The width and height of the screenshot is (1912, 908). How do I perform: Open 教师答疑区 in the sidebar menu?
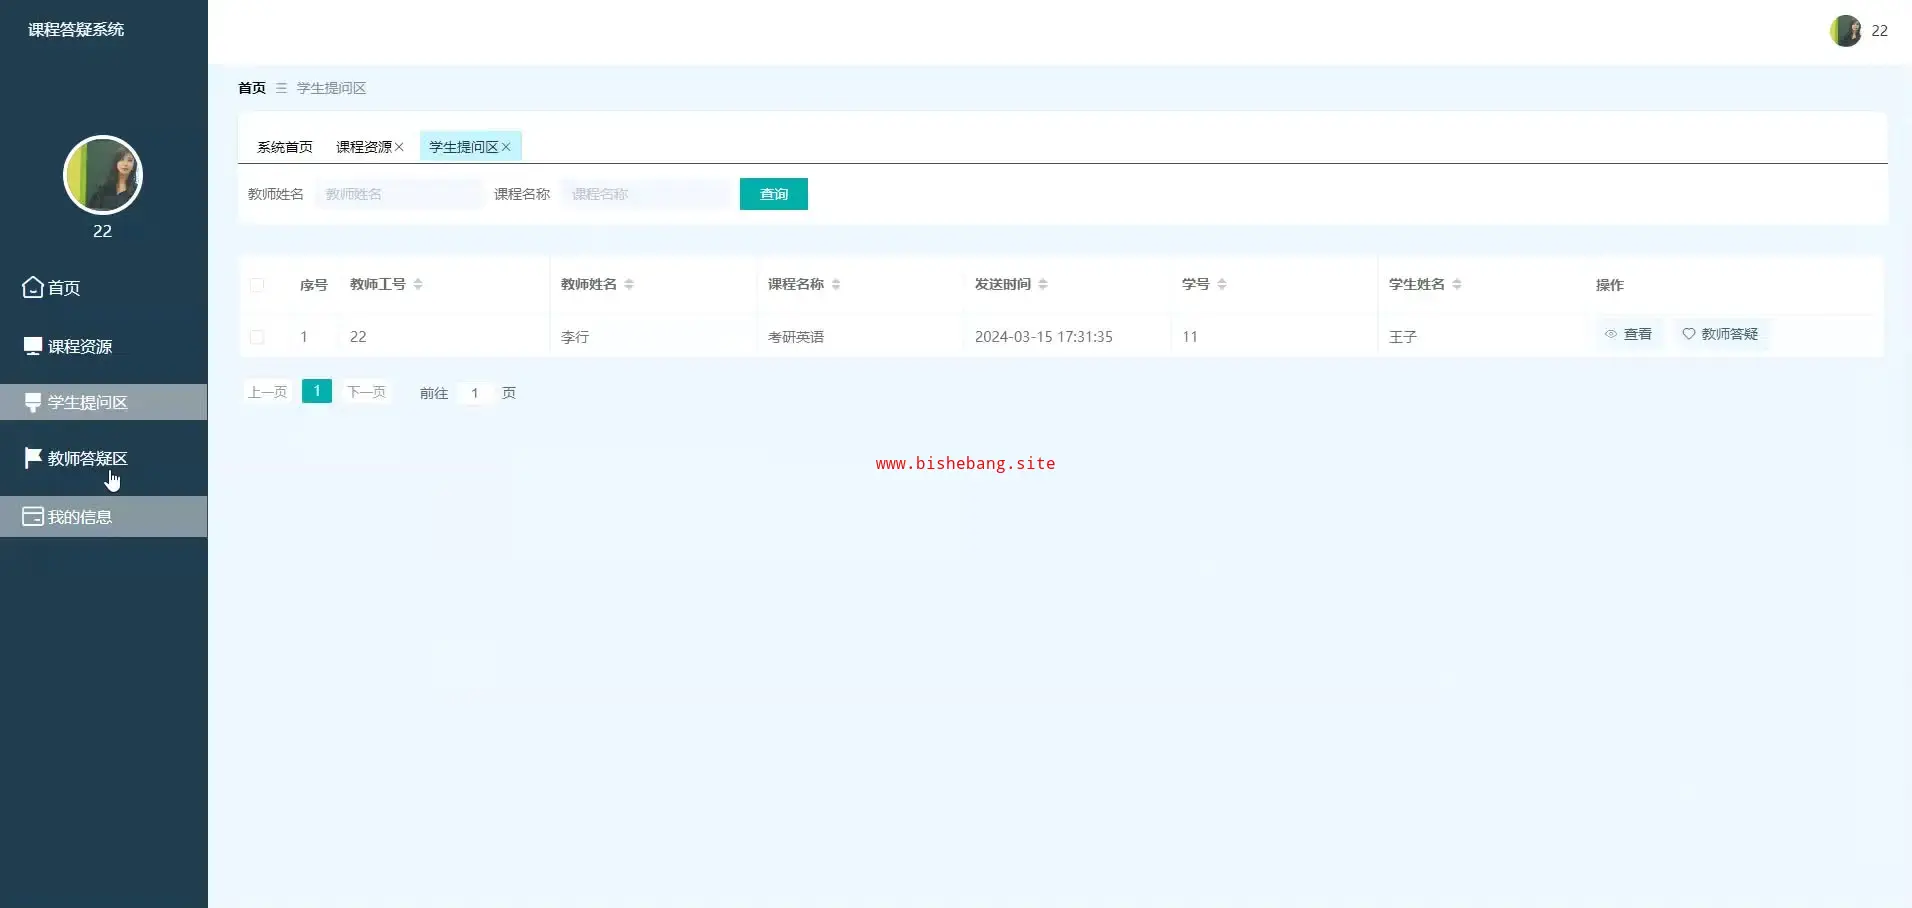point(104,458)
